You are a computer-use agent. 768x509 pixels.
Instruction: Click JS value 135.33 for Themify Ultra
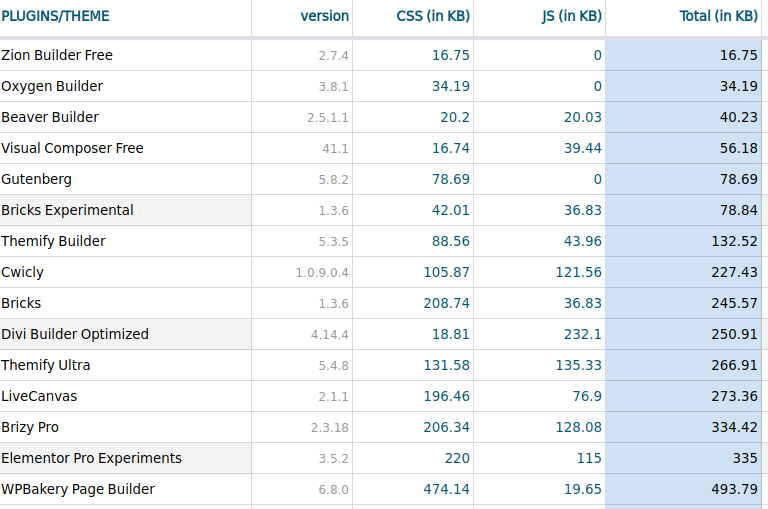(x=578, y=365)
